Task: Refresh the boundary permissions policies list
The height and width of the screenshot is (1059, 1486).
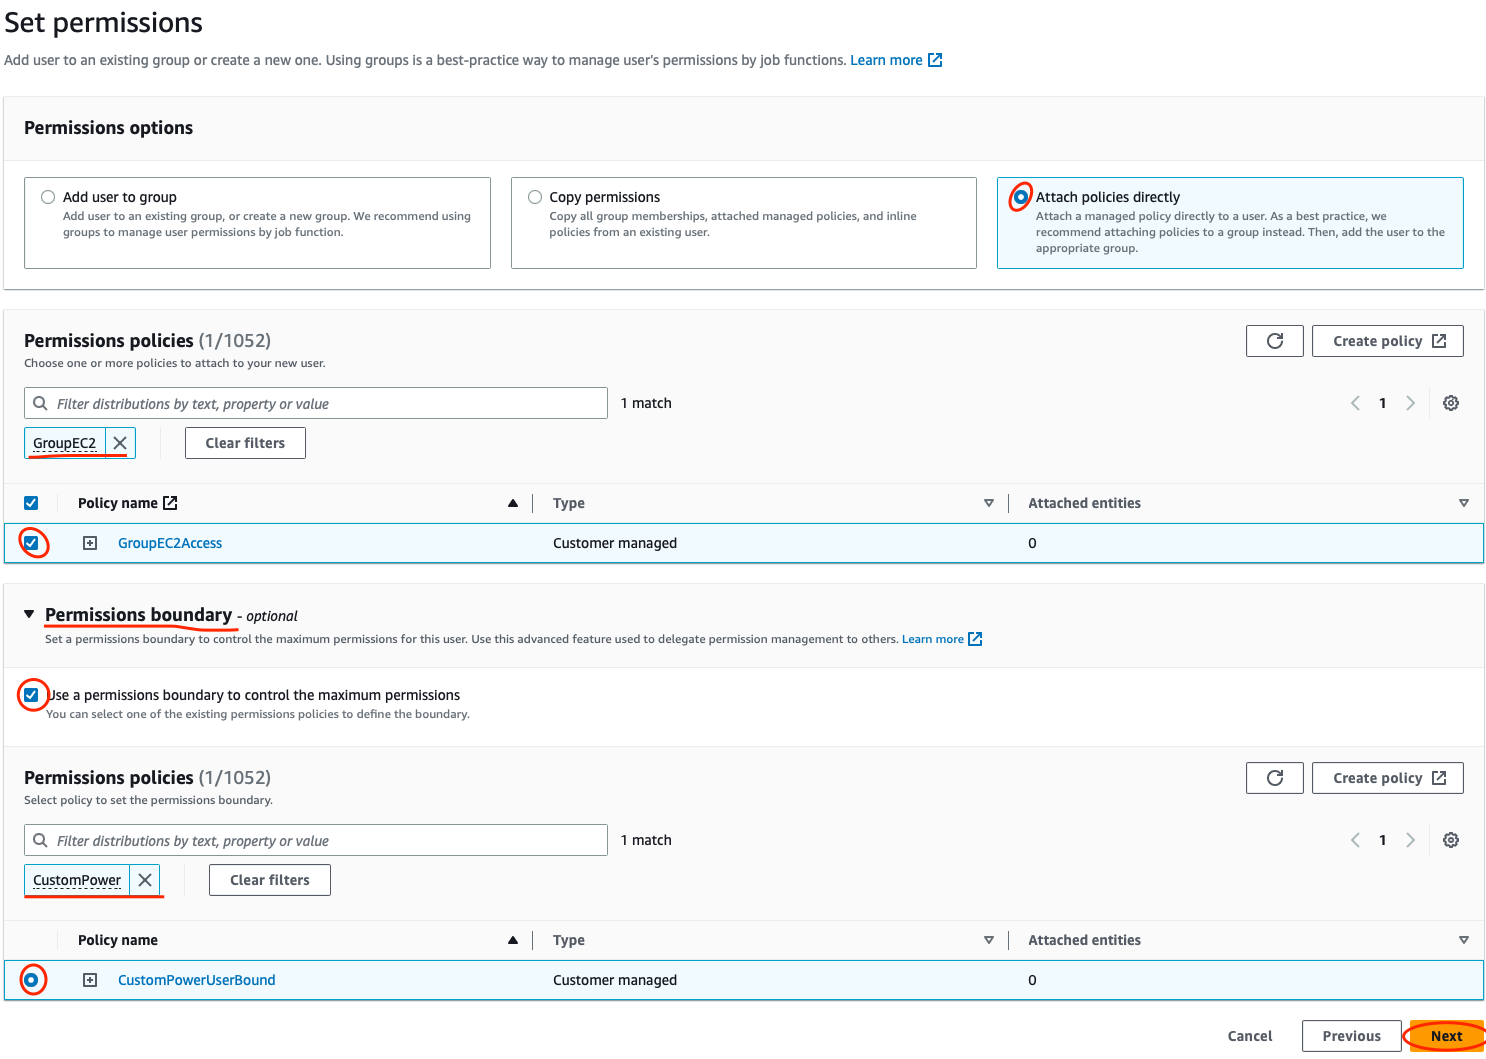Action: point(1274,778)
